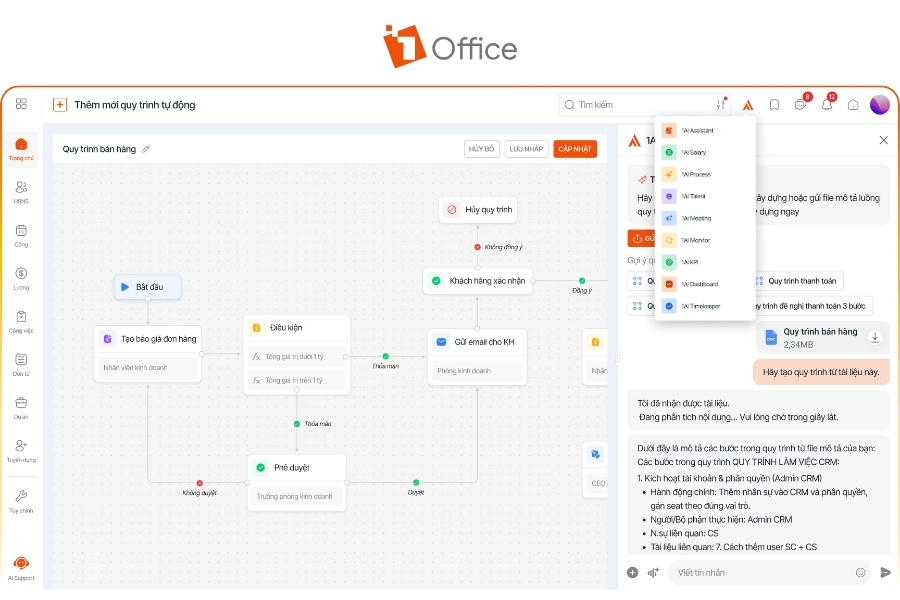
Task: Go to Trang chủ in sidebar
Action: pyautogui.click(x=21, y=149)
